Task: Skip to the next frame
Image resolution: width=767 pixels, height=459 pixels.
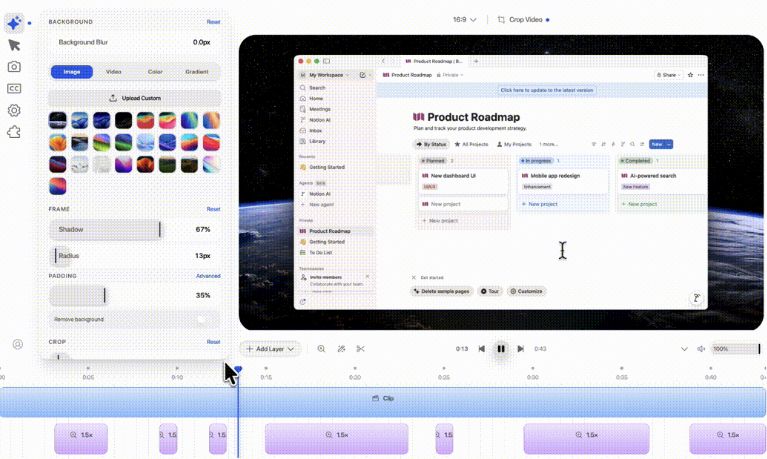Action: [x=521, y=349]
